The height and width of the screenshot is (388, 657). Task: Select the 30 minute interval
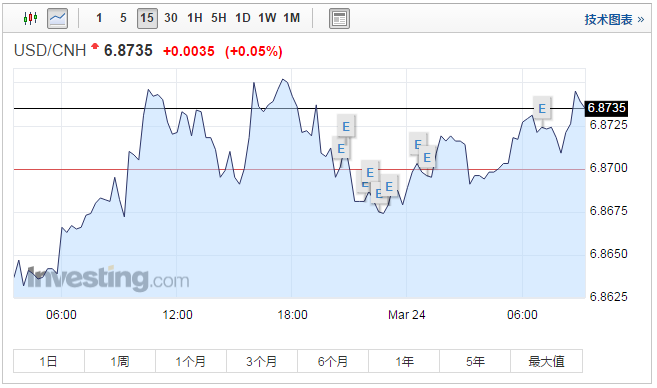(171, 18)
